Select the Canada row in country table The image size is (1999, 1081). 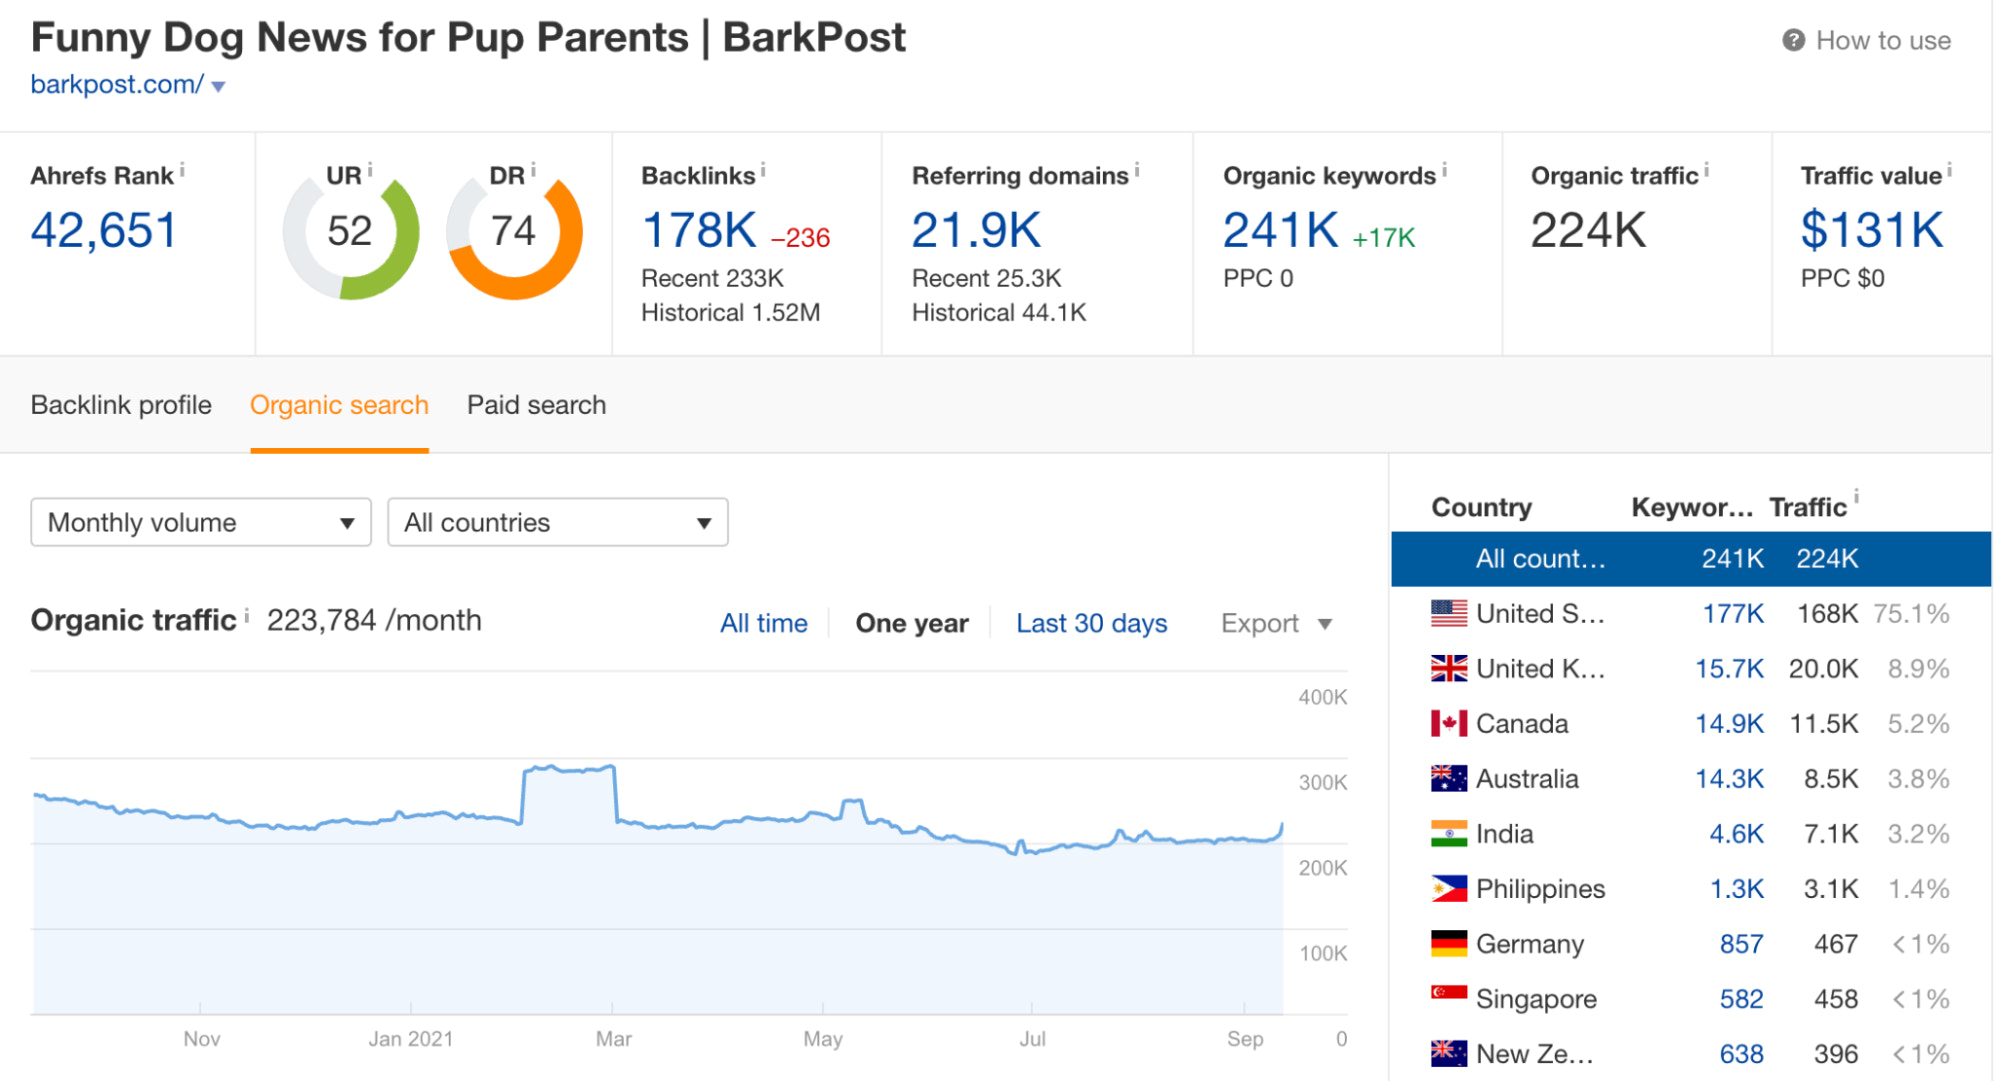pos(1650,722)
